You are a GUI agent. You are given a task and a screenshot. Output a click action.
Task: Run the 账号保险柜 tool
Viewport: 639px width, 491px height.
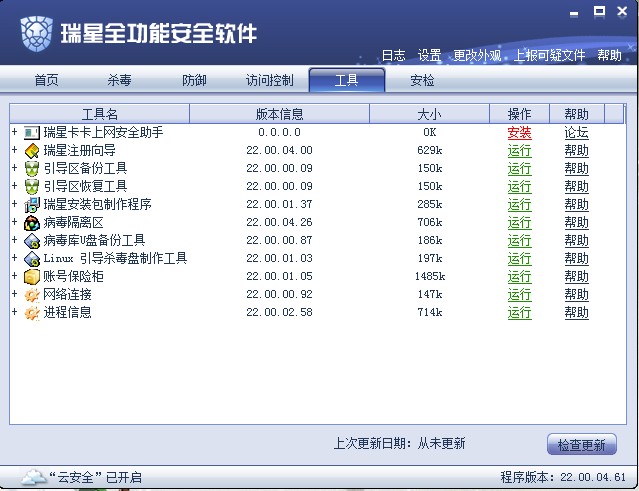pos(520,277)
